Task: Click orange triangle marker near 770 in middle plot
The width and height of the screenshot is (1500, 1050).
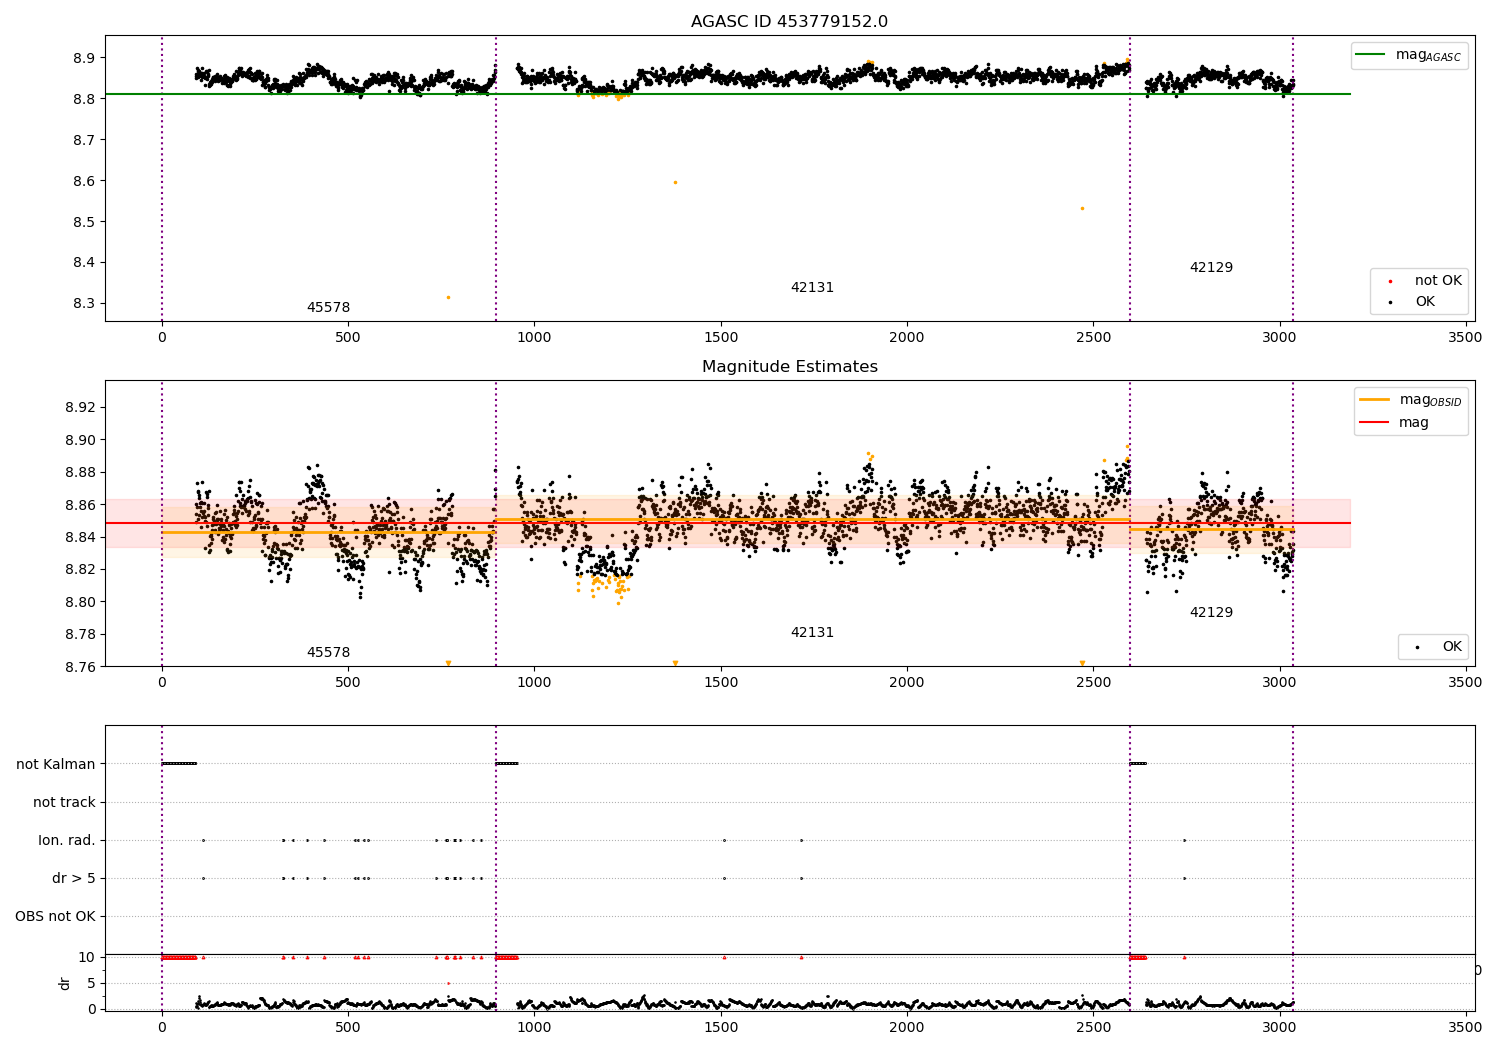Action: click(448, 663)
